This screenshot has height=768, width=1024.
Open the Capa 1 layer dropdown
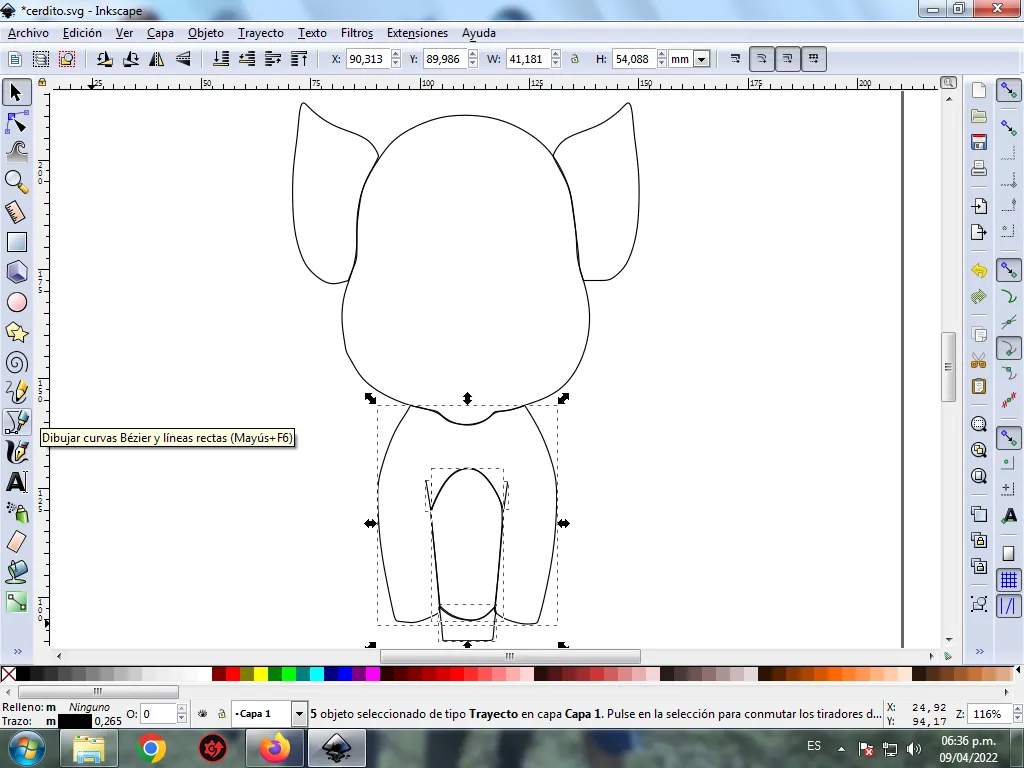click(299, 714)
